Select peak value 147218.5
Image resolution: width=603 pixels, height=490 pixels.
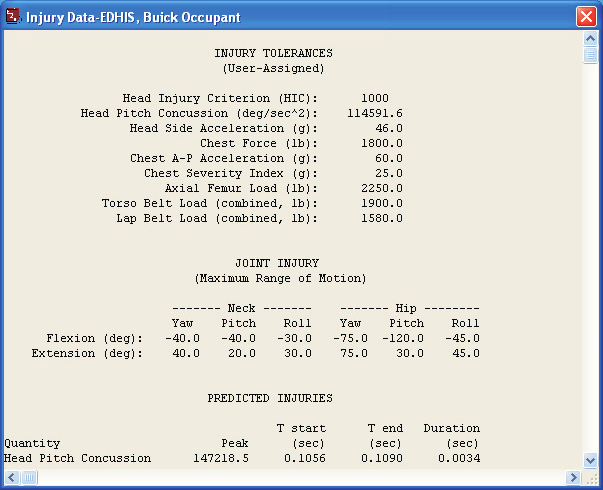pyautogui.click(x=221, y=458)
